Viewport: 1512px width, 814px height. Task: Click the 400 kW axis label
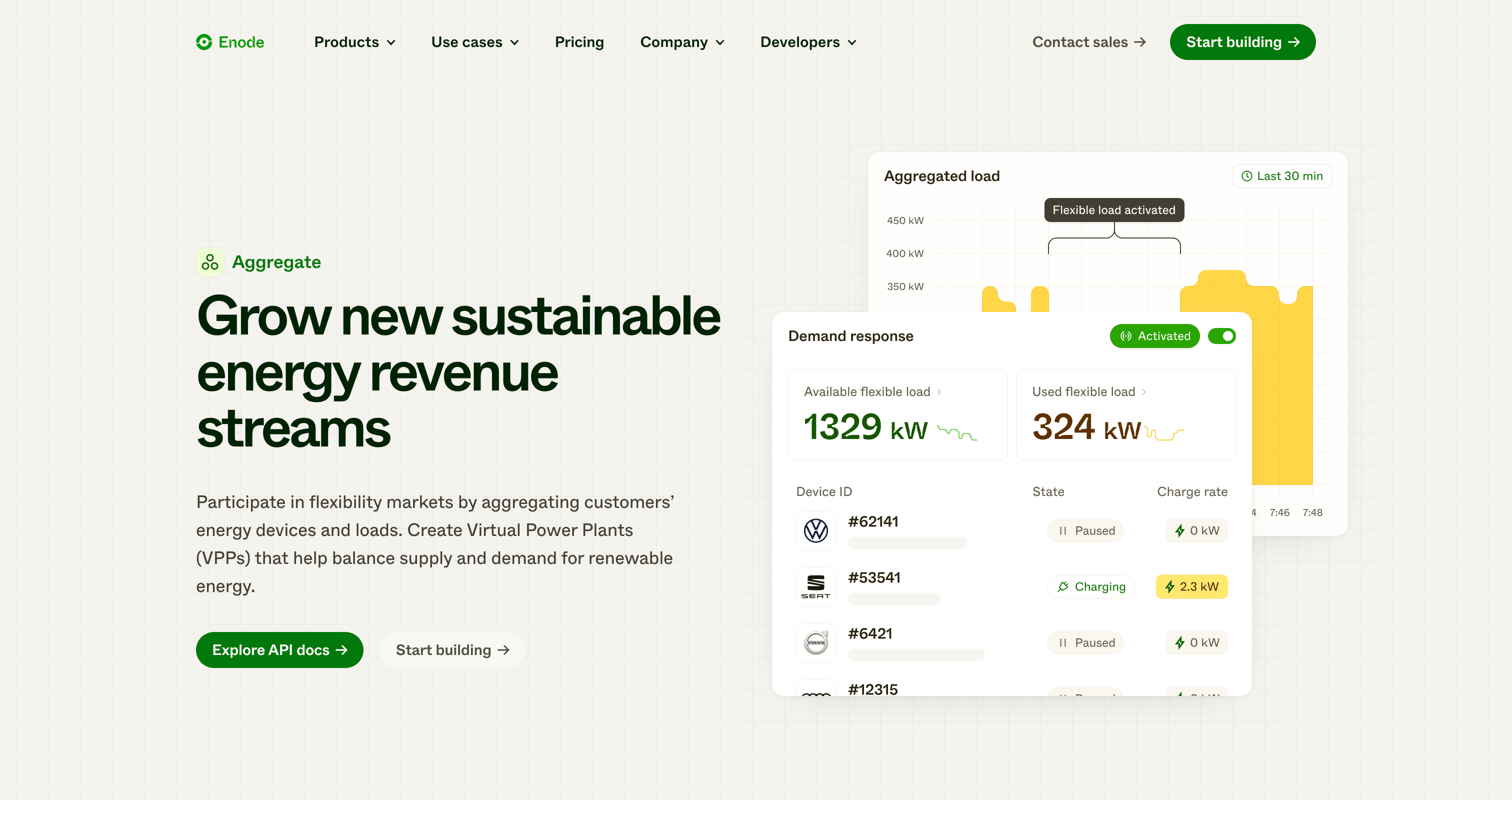(905, 254)
